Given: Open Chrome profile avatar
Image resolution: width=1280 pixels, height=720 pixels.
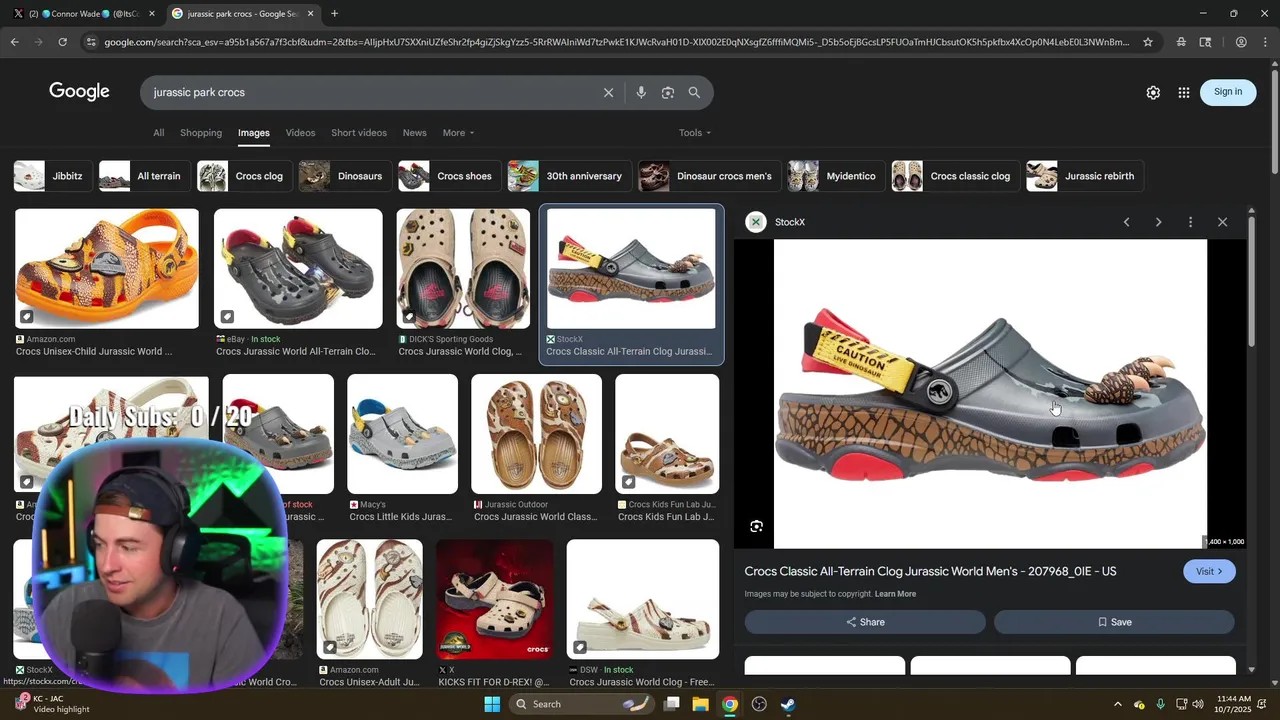Looking at the screenshot, I should (x=1241, y=42).
